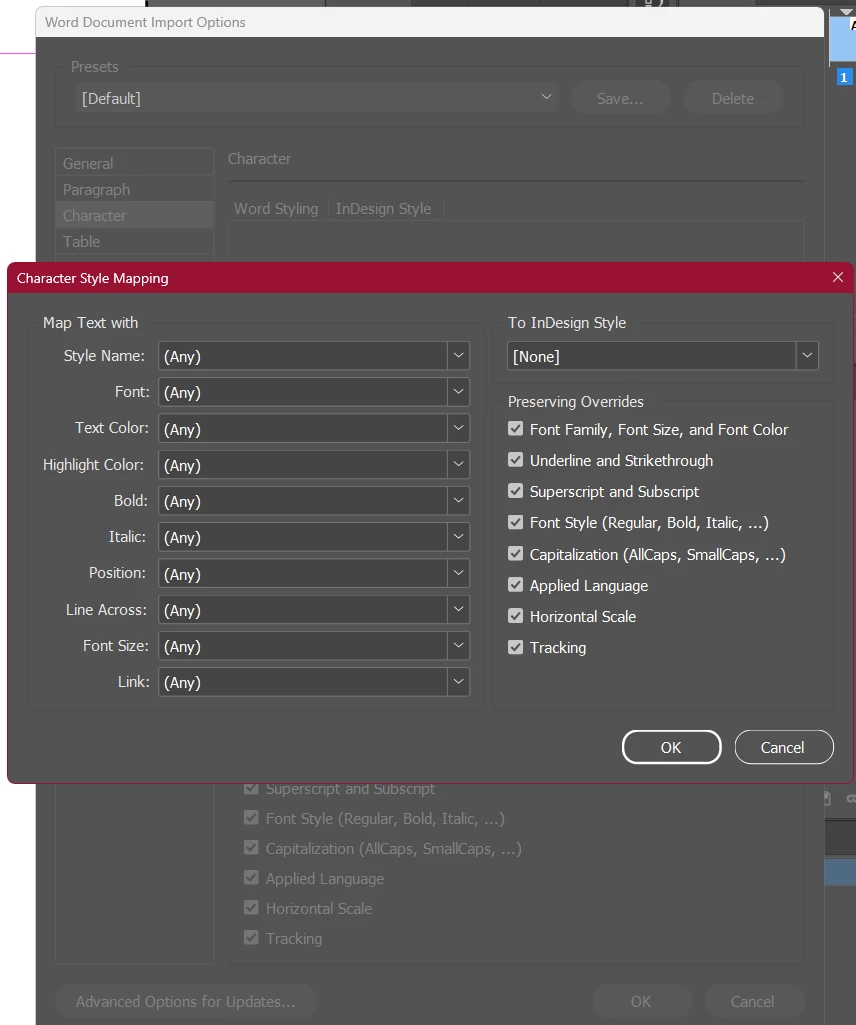856x1025 pixels.
Task: Cancel the Character Style Mapping dialog
Action: pos(784,747)
